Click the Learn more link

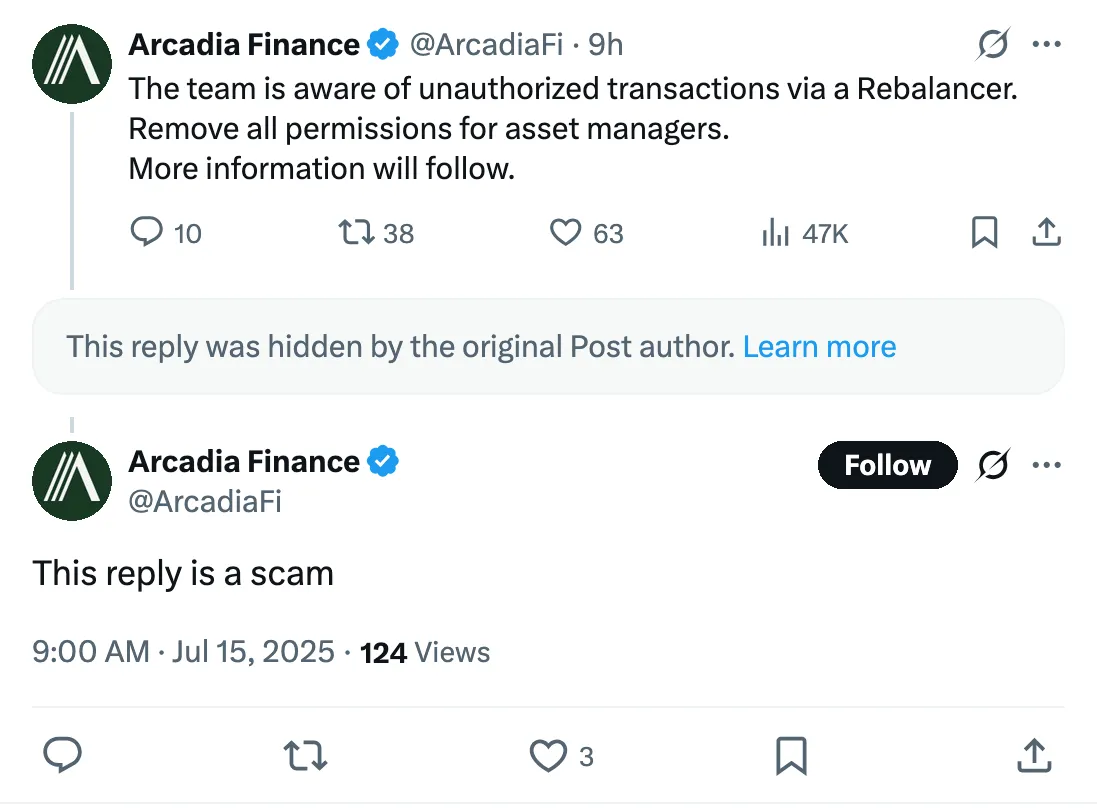(819, 346)
